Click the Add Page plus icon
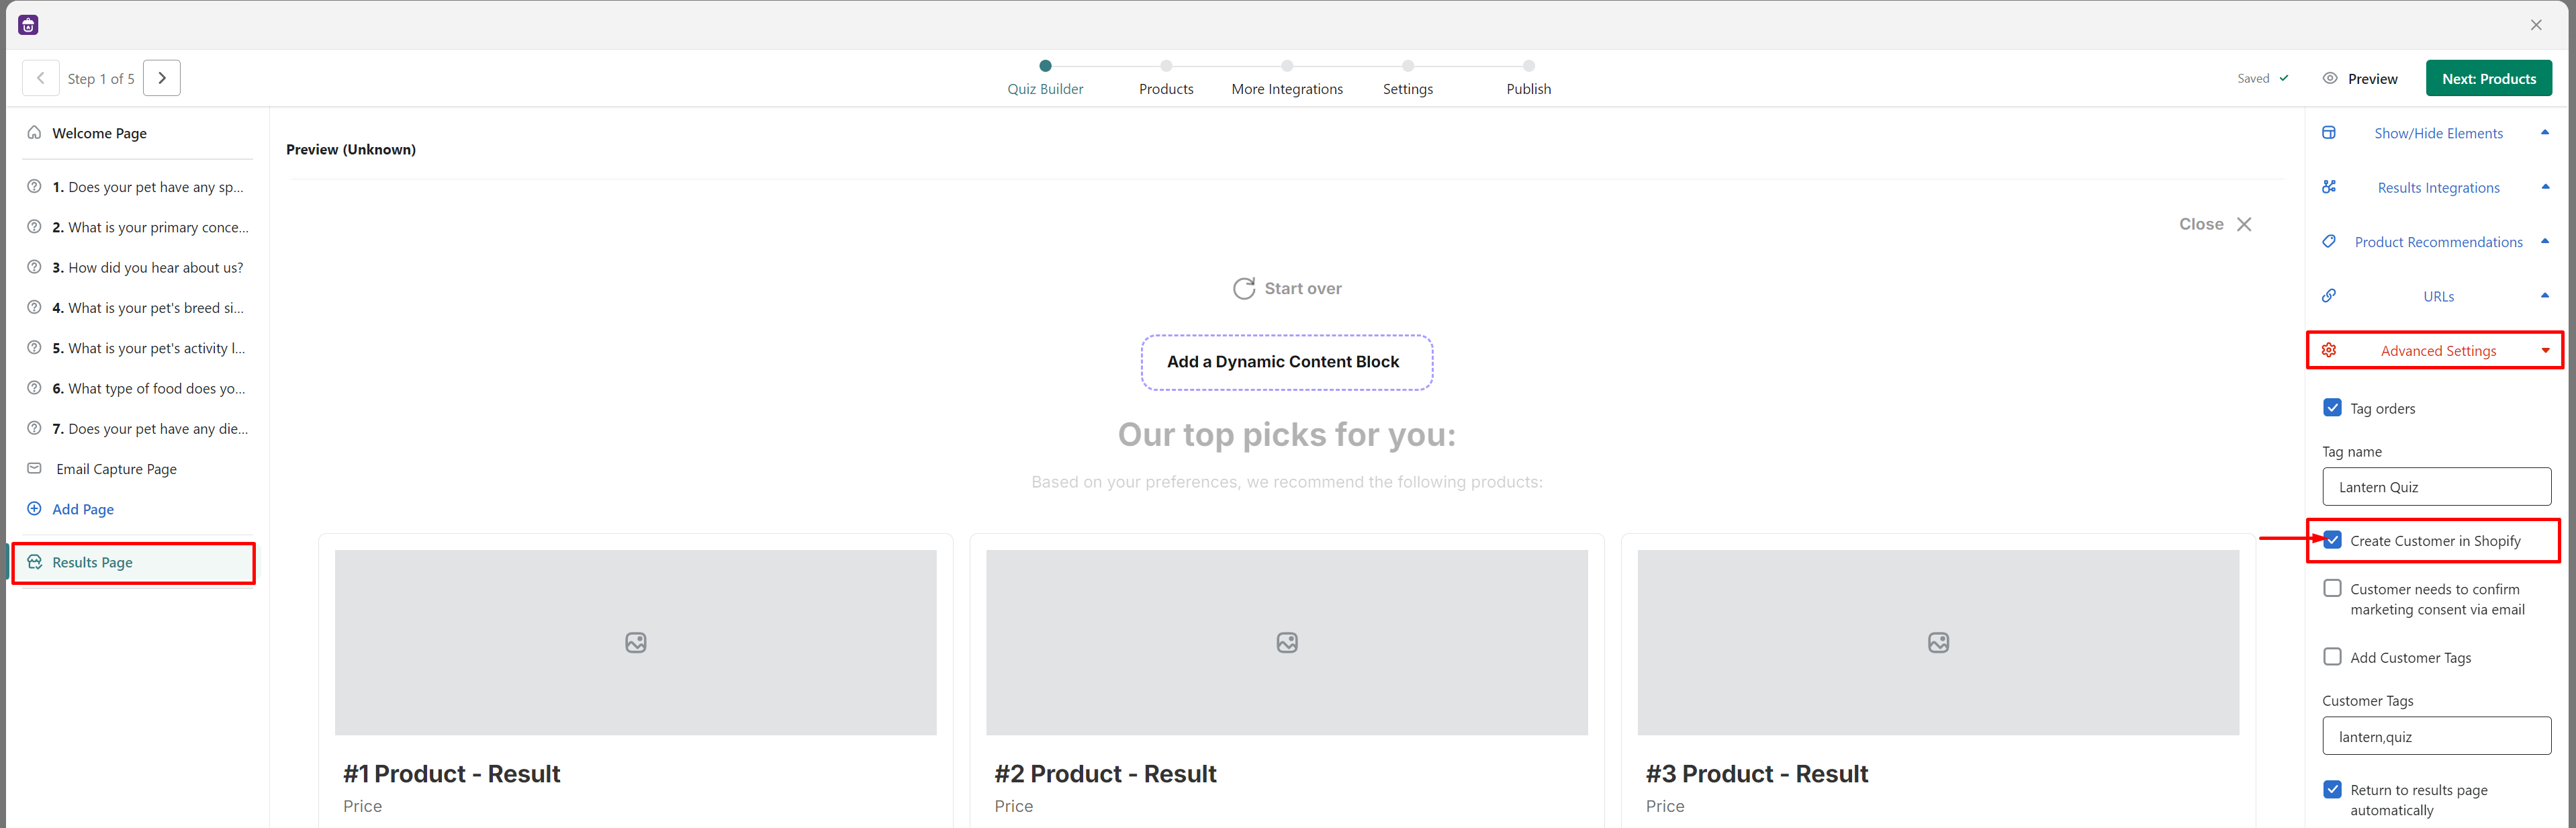This screenshot has width=2576, height=828. pos(34,509)
